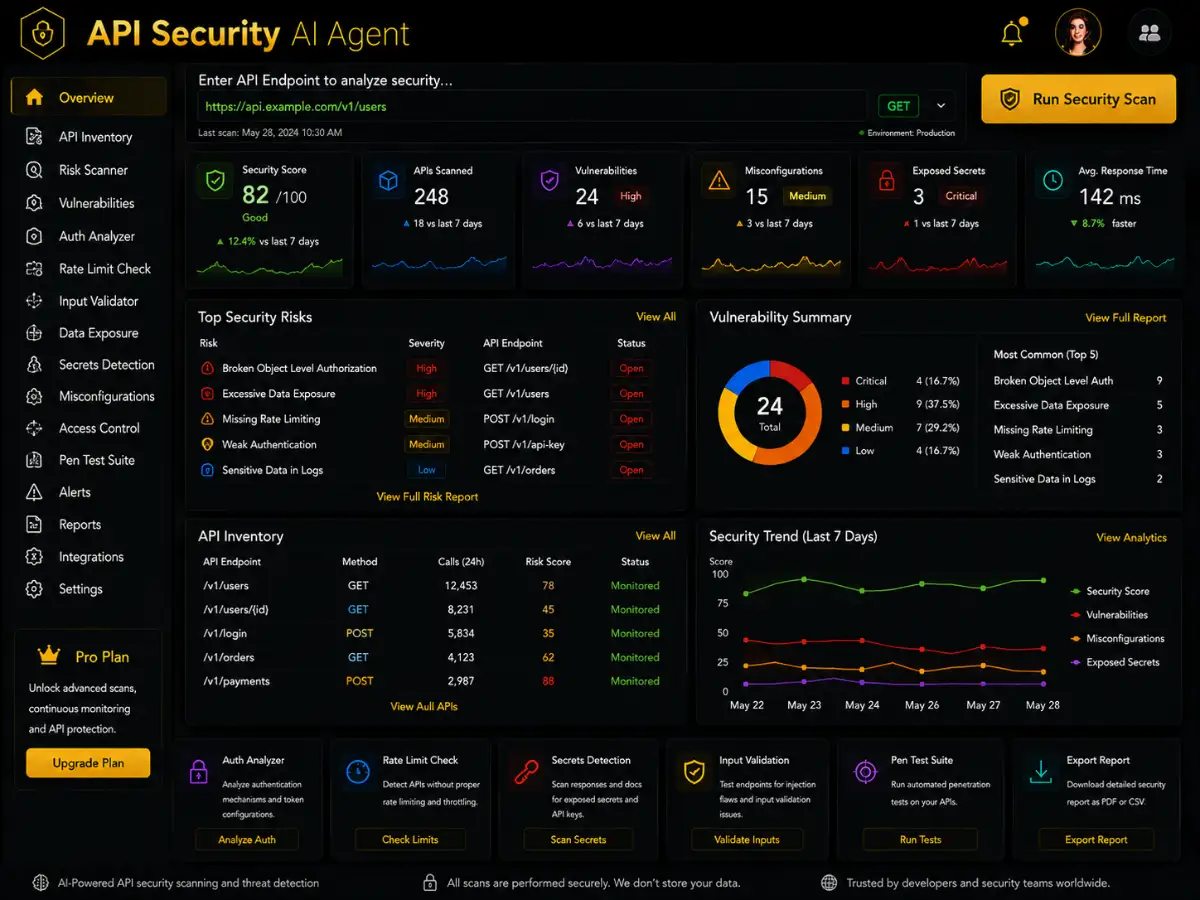The height and width of the screenshot is (900, 1200).
Task: Click the /v1/payments endpoint row
Action: point(436,681)
